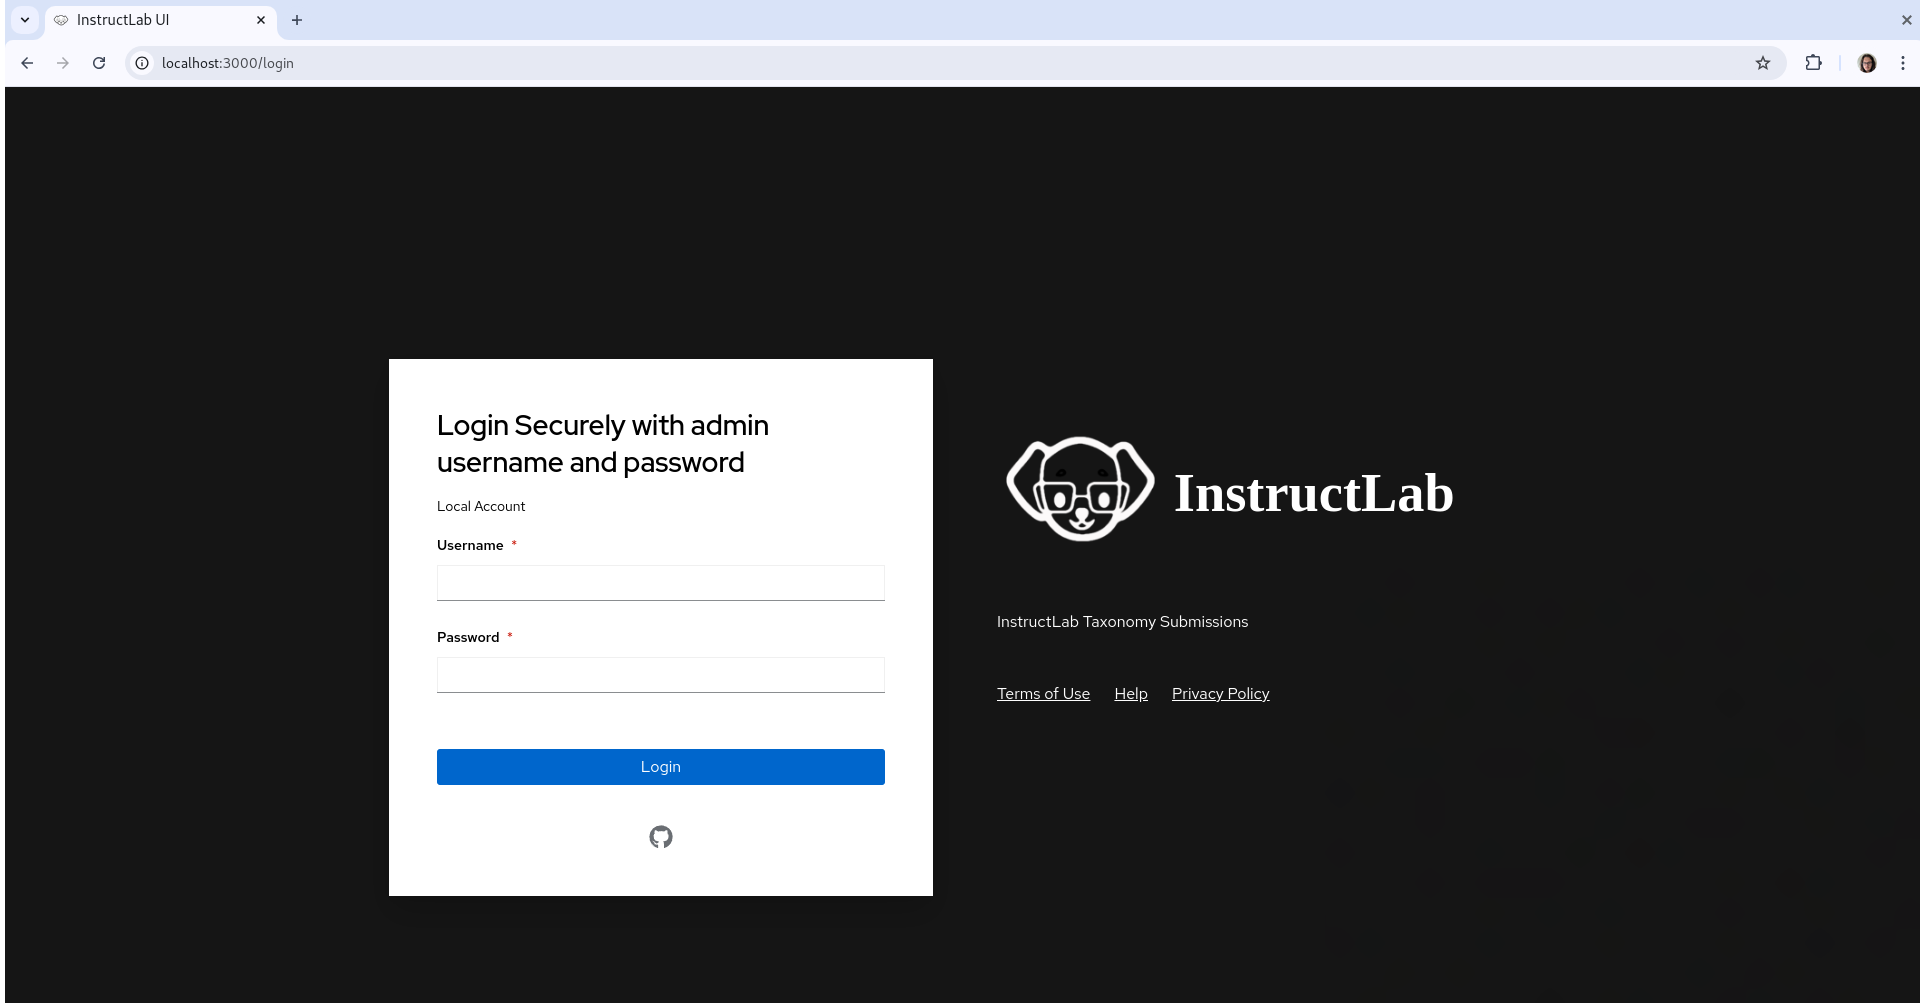Click the blue Login button
The image size is (1920, 1003).
click(660, 767)
